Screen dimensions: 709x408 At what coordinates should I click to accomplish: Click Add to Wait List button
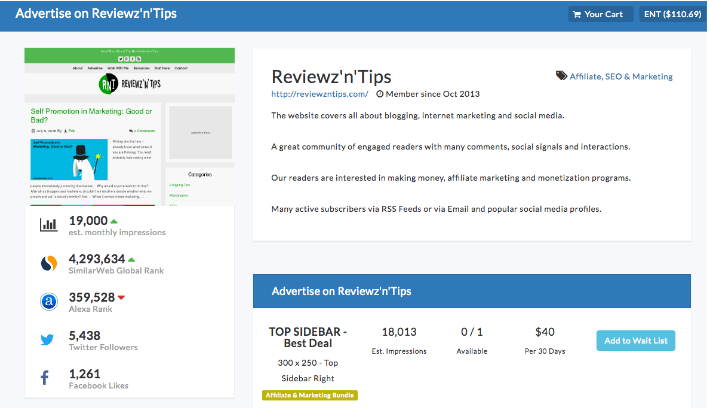coord(636,341)
